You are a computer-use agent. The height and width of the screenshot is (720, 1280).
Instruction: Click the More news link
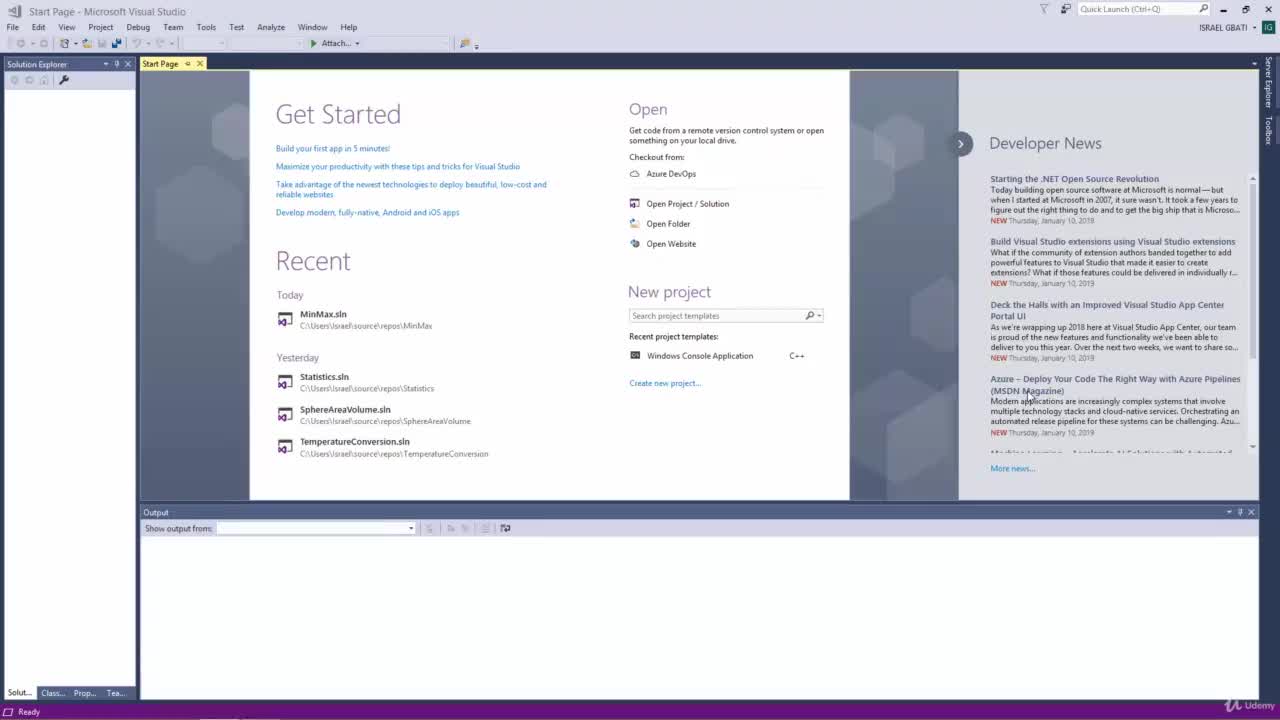coord(1013,468)
